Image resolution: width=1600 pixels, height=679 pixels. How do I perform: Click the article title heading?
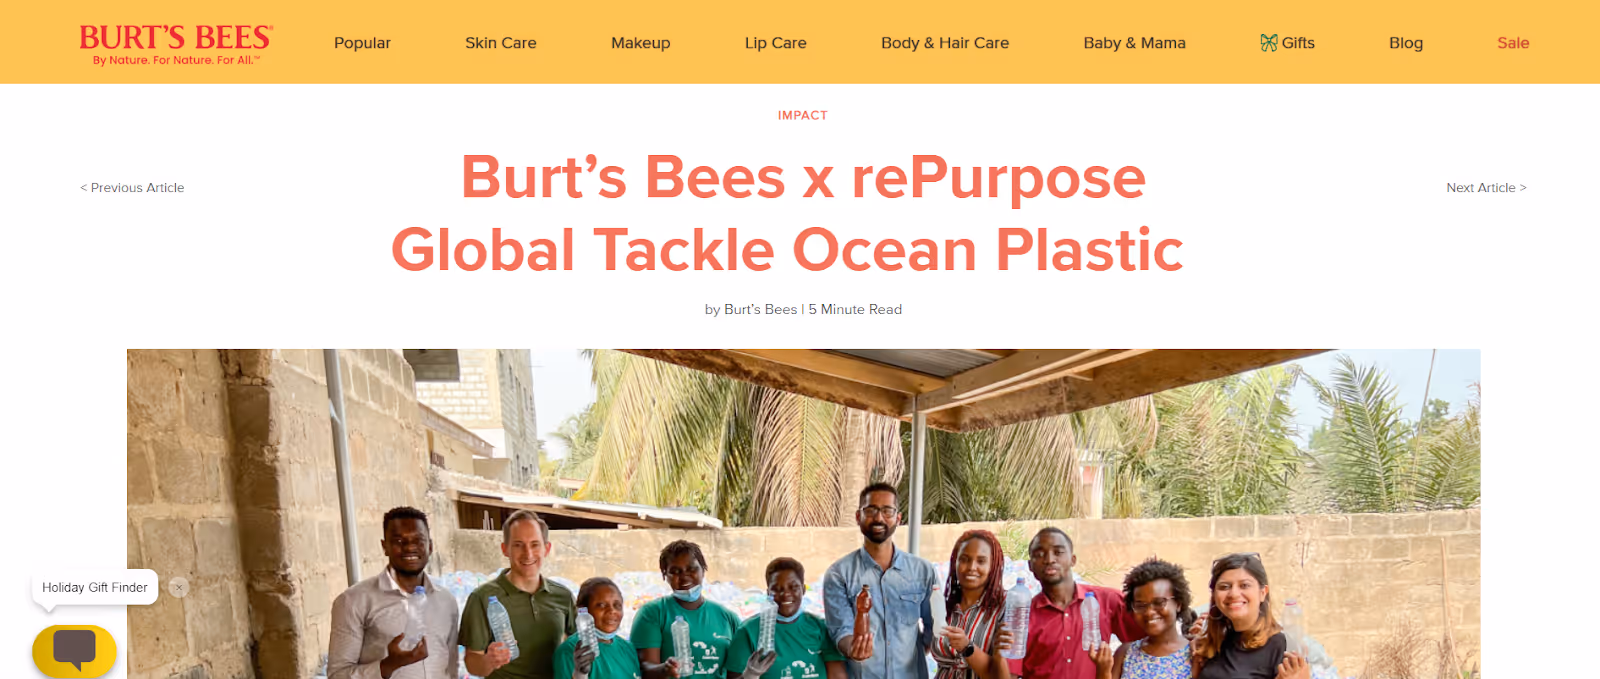(x=788, y=213)
